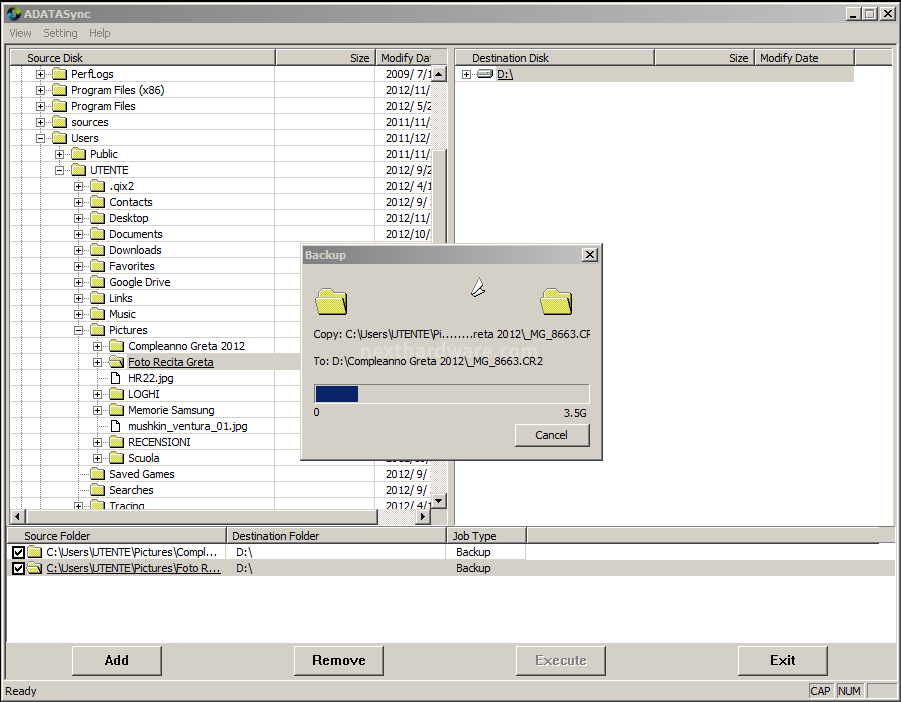The height and width of the screenshot is (702, 901).
Task: Expand the RECENSIONI node
Action: click(x=98, y=442)
